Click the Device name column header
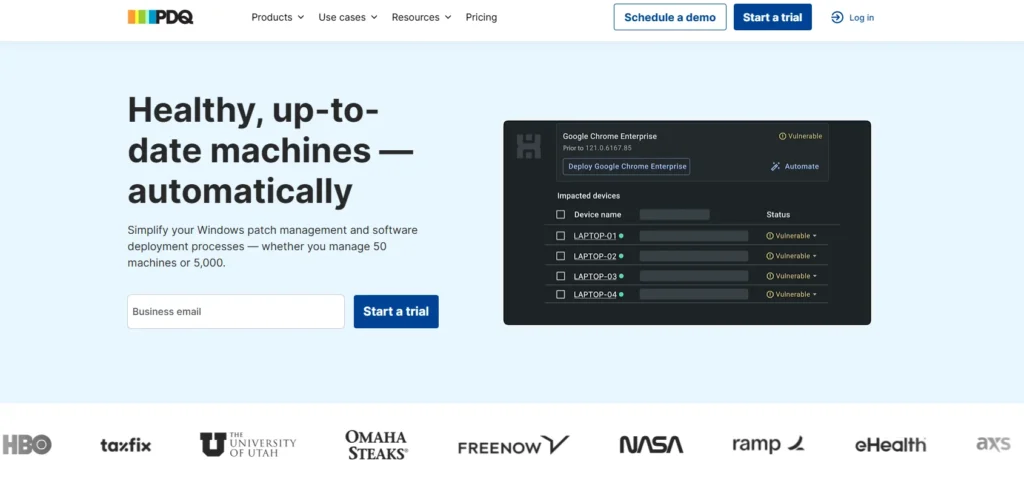 click(x=598, y=214)
